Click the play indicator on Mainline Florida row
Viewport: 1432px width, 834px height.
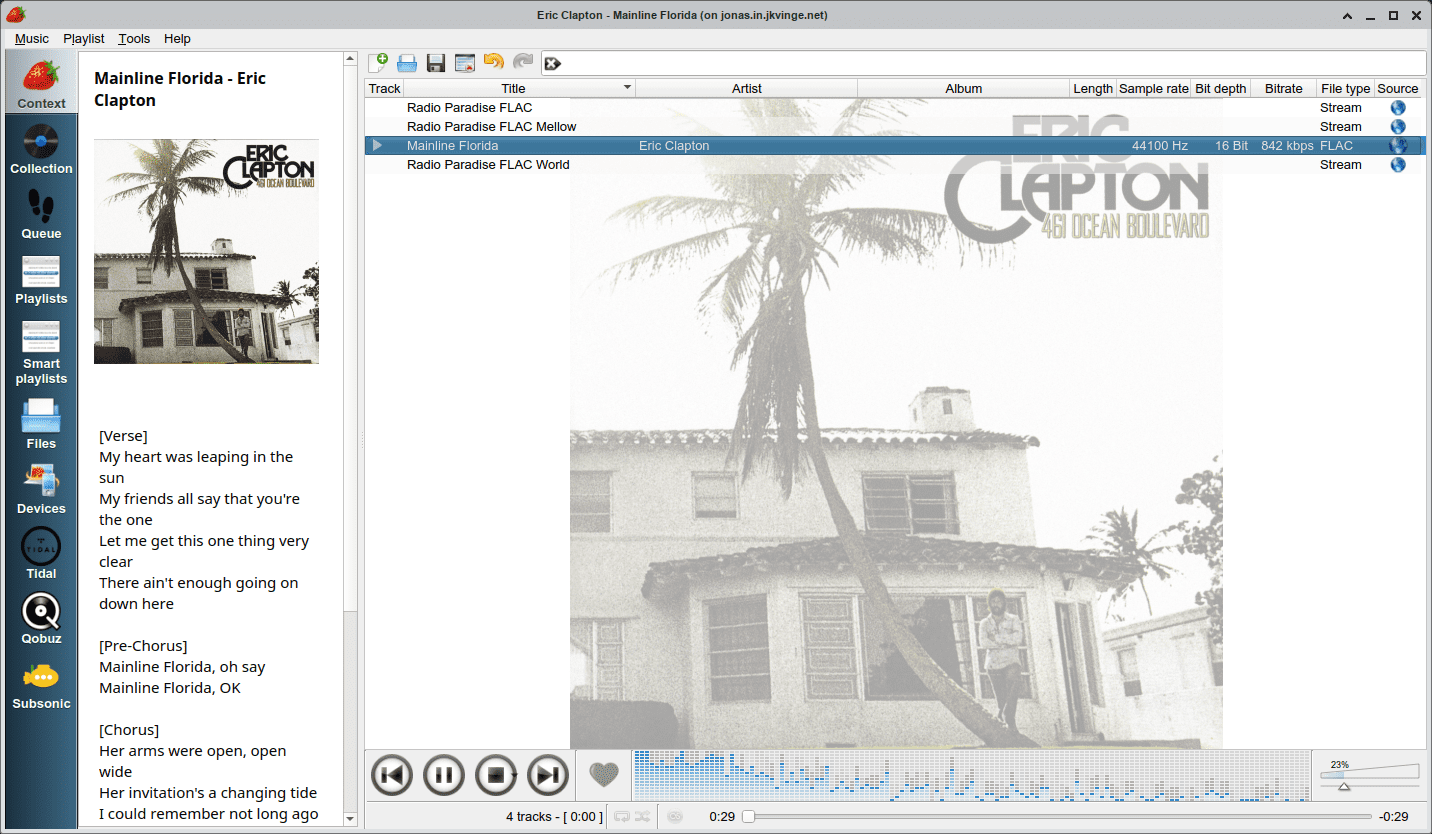[x=377, y=146]
